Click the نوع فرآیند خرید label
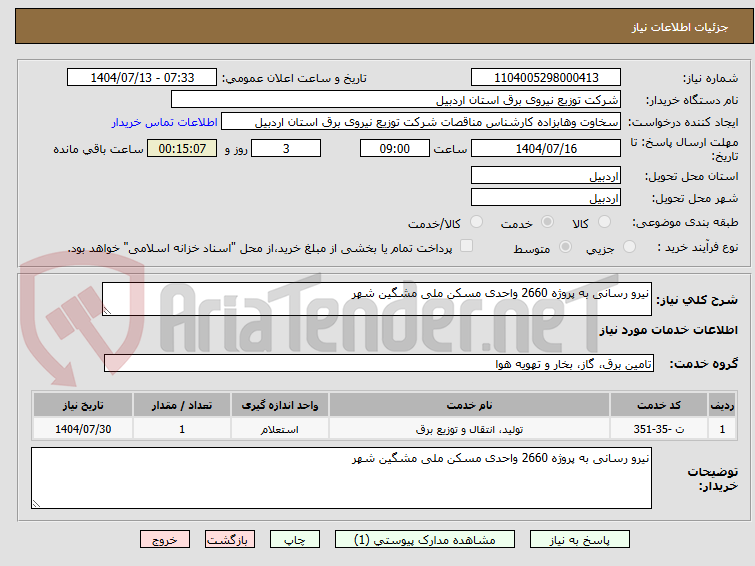755x566 pixels. point(698,247)
